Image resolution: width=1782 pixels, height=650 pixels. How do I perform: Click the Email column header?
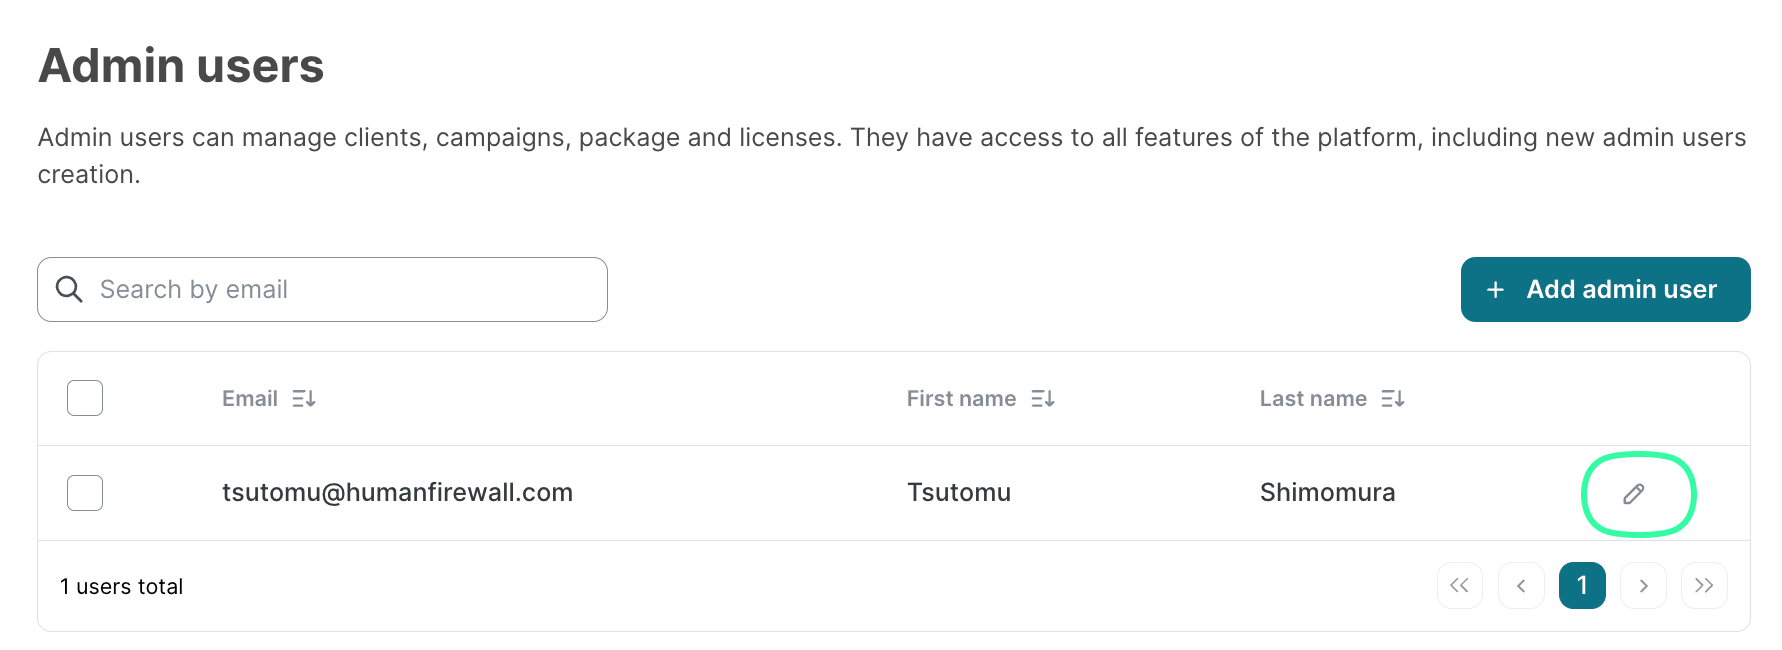[250, 399]
